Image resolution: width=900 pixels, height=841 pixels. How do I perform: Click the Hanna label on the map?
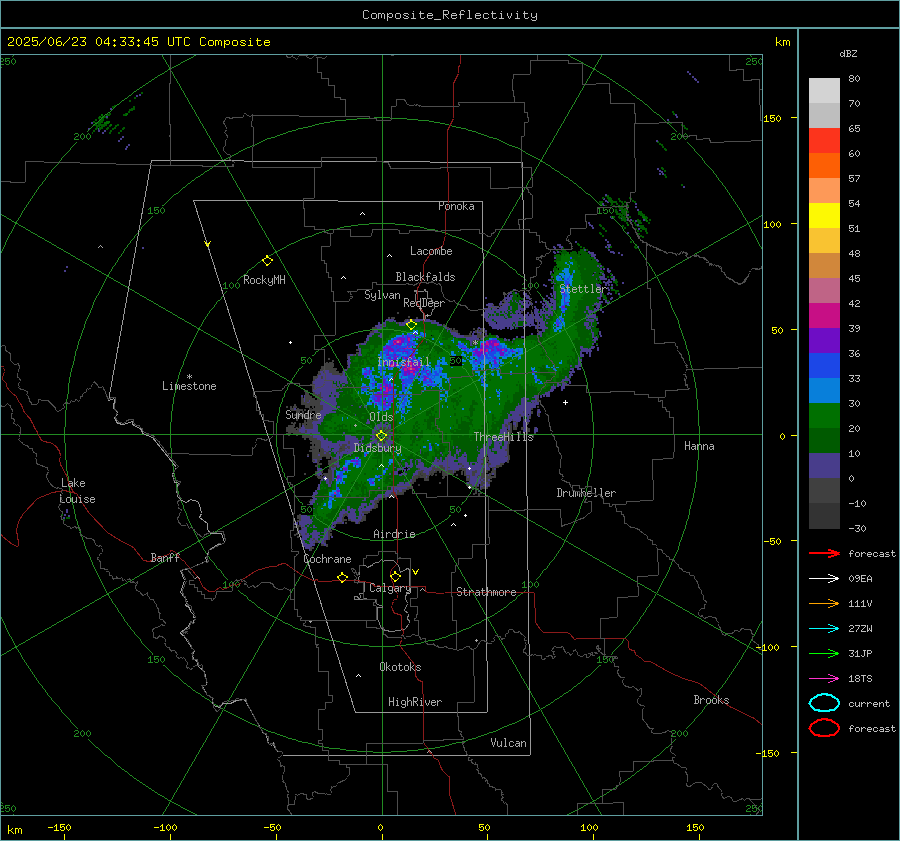coord(699,446)
